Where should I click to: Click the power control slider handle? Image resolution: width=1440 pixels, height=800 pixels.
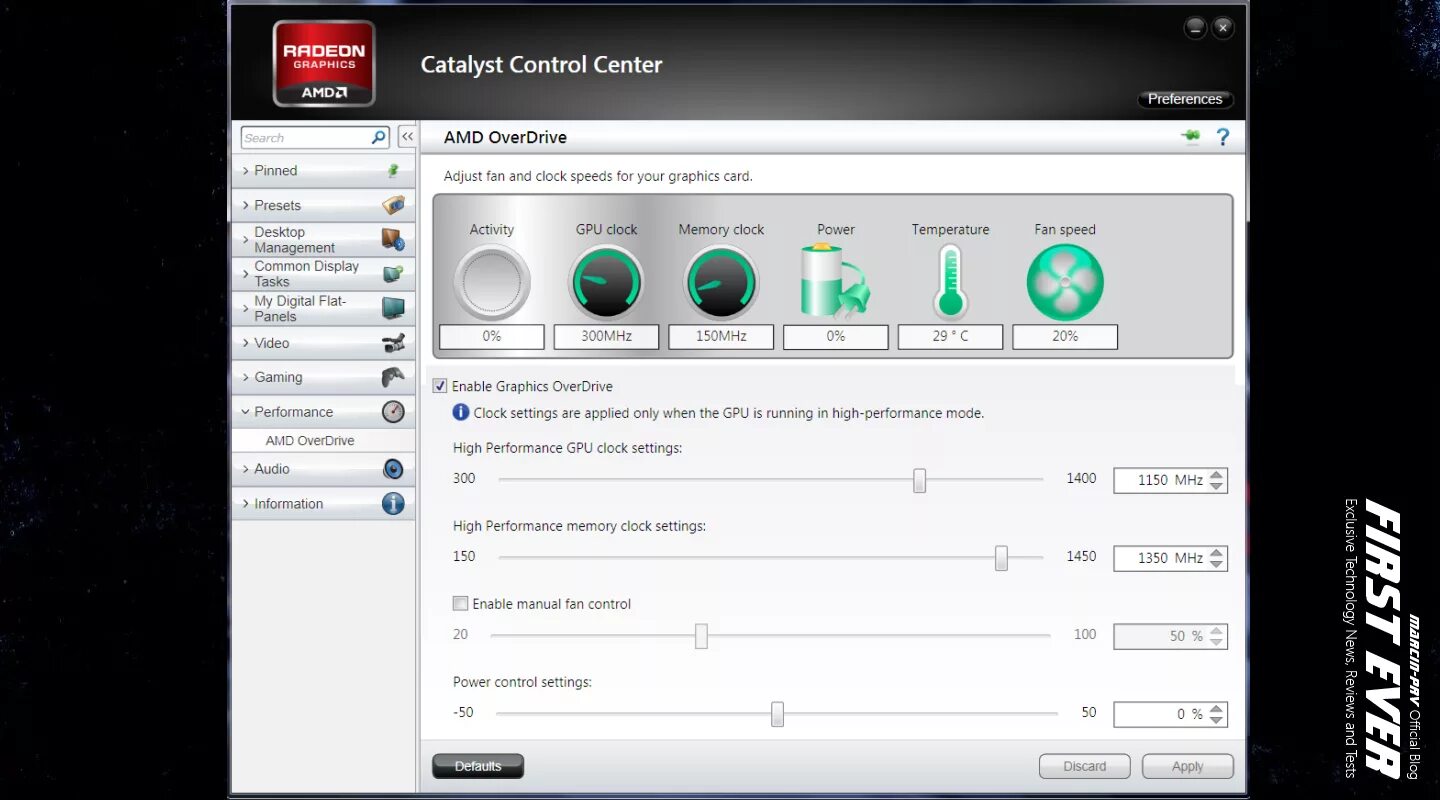[x=777, y=714]
